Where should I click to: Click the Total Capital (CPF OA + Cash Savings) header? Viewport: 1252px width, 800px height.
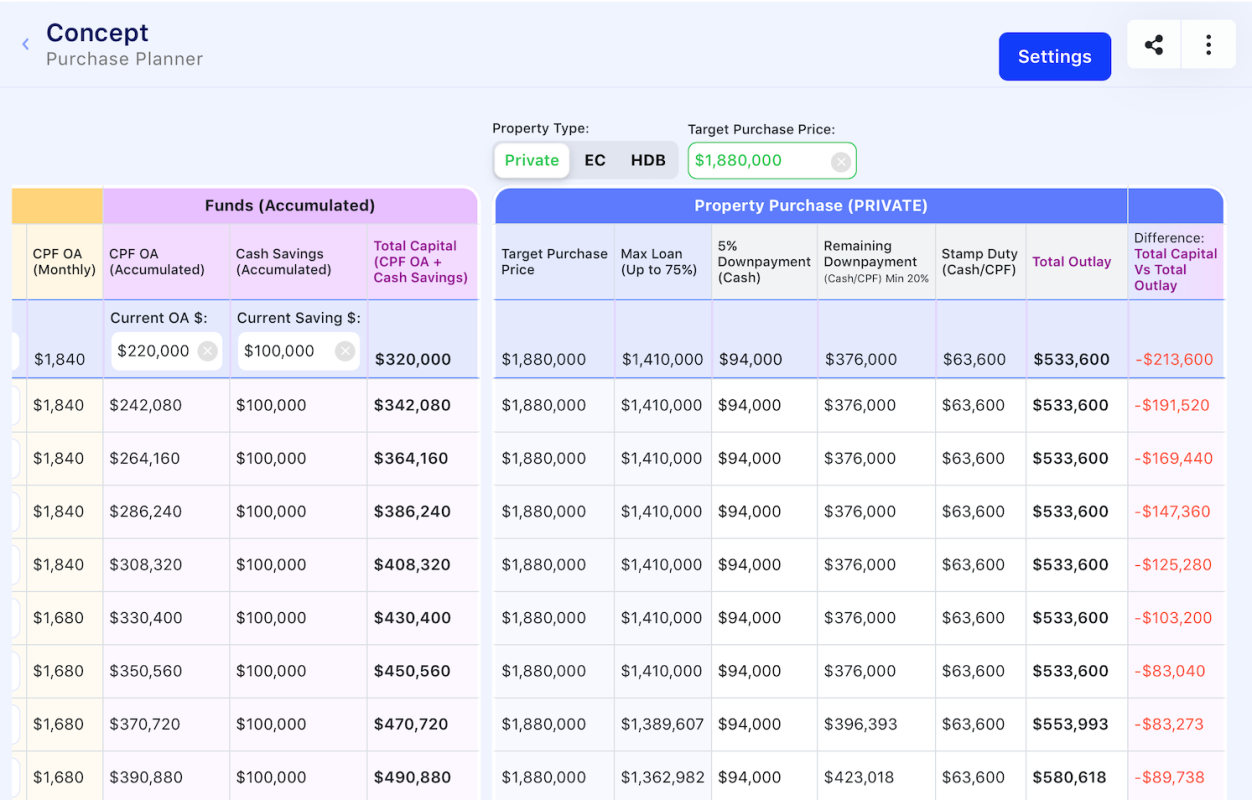422,262
